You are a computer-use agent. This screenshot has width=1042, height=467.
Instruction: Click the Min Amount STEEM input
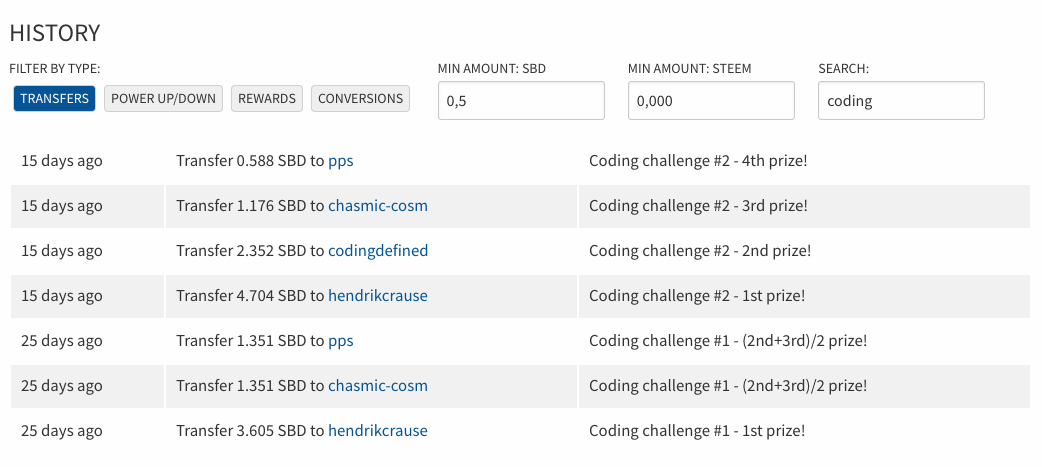point(711,101)
